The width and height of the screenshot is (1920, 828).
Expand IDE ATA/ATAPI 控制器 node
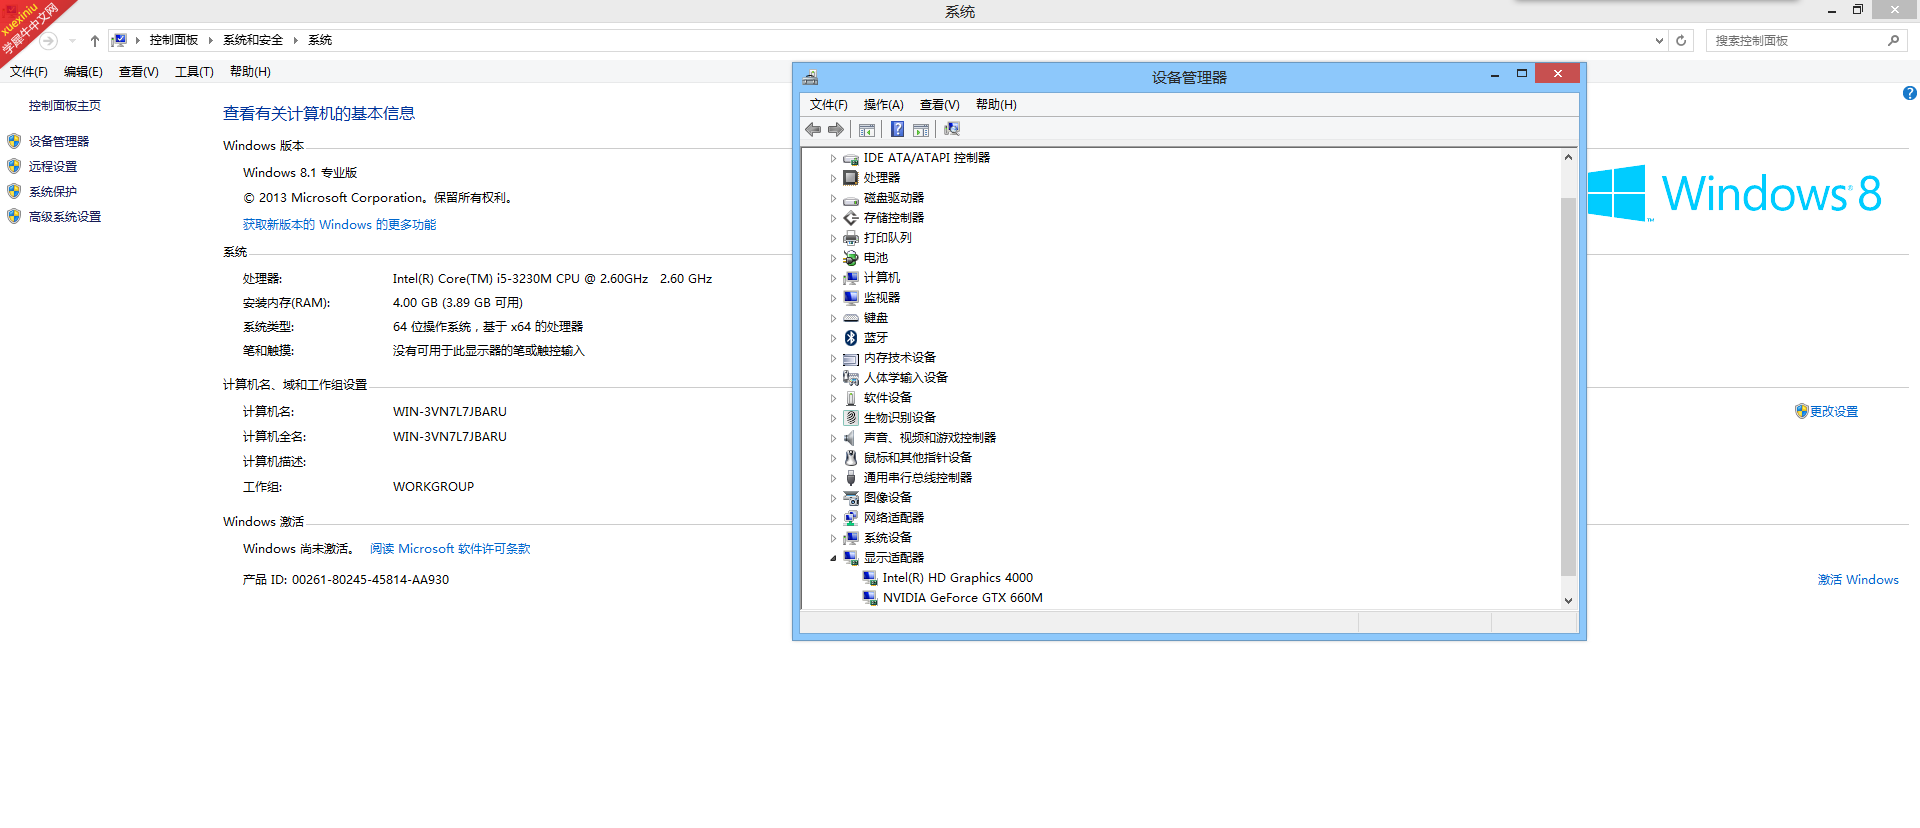click(x=833, y=158)
